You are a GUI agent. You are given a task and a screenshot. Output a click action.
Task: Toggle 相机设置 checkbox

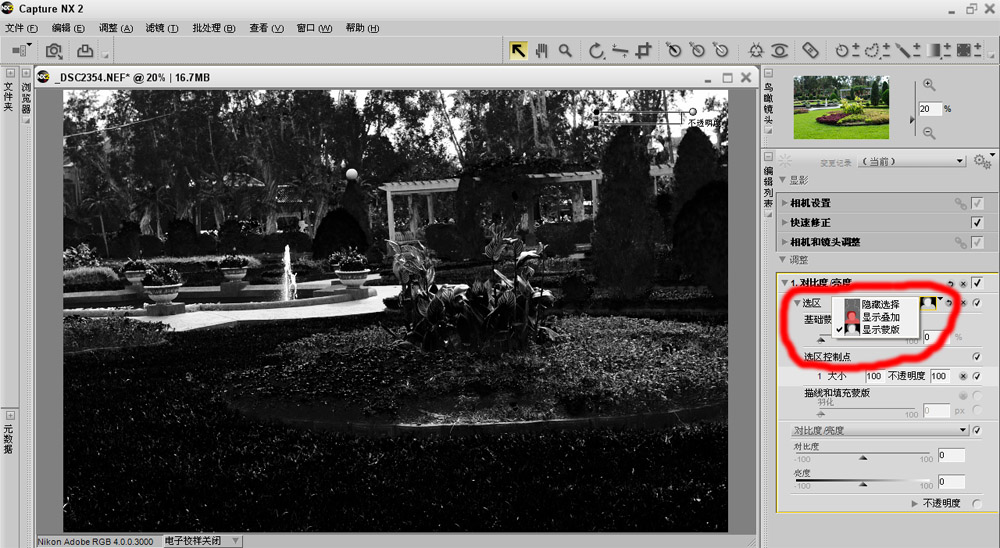click(x=976, y=203)
